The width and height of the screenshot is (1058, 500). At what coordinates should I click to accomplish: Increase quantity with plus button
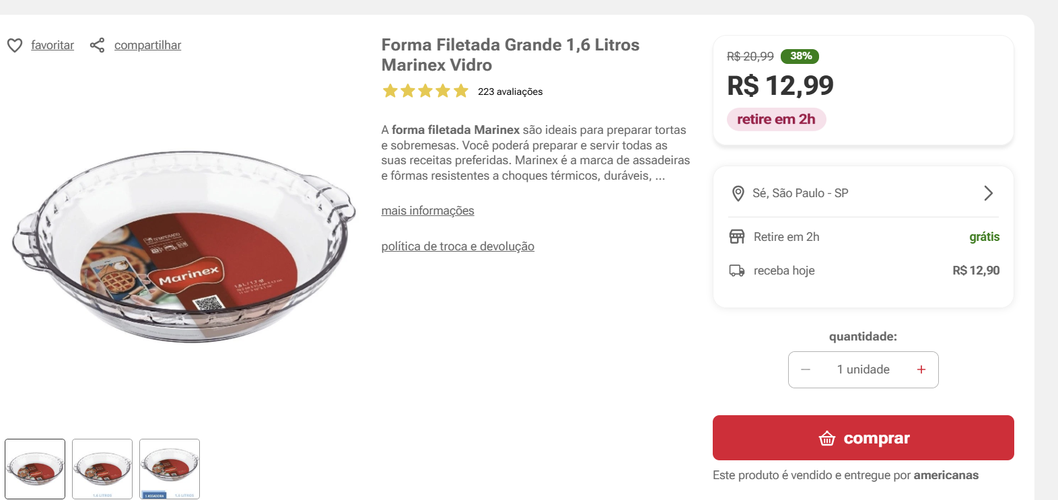(921, 370)
